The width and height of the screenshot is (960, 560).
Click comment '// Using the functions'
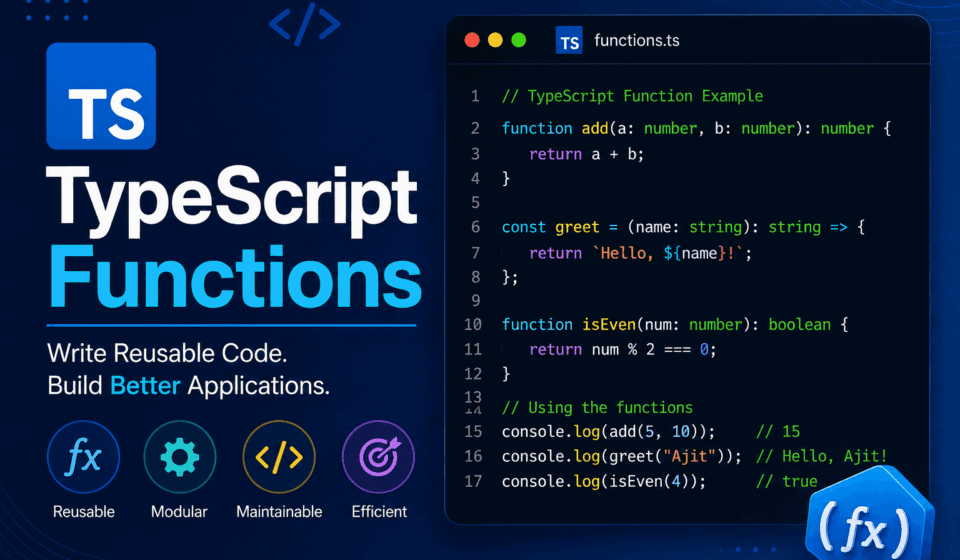pyautogui.click(x=597, y=408)
